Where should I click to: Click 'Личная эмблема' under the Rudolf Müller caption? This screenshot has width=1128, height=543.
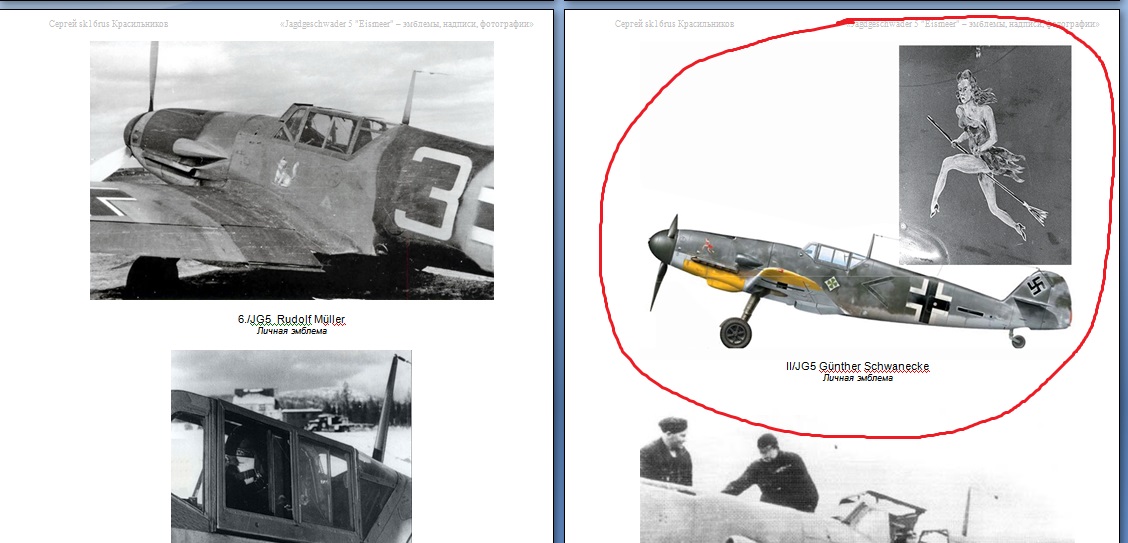(291, 331)
